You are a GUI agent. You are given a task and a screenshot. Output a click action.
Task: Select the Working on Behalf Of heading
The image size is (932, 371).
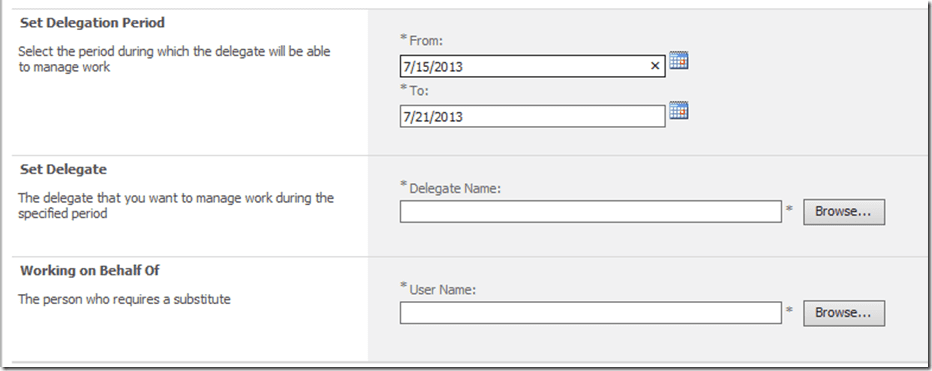90,271
